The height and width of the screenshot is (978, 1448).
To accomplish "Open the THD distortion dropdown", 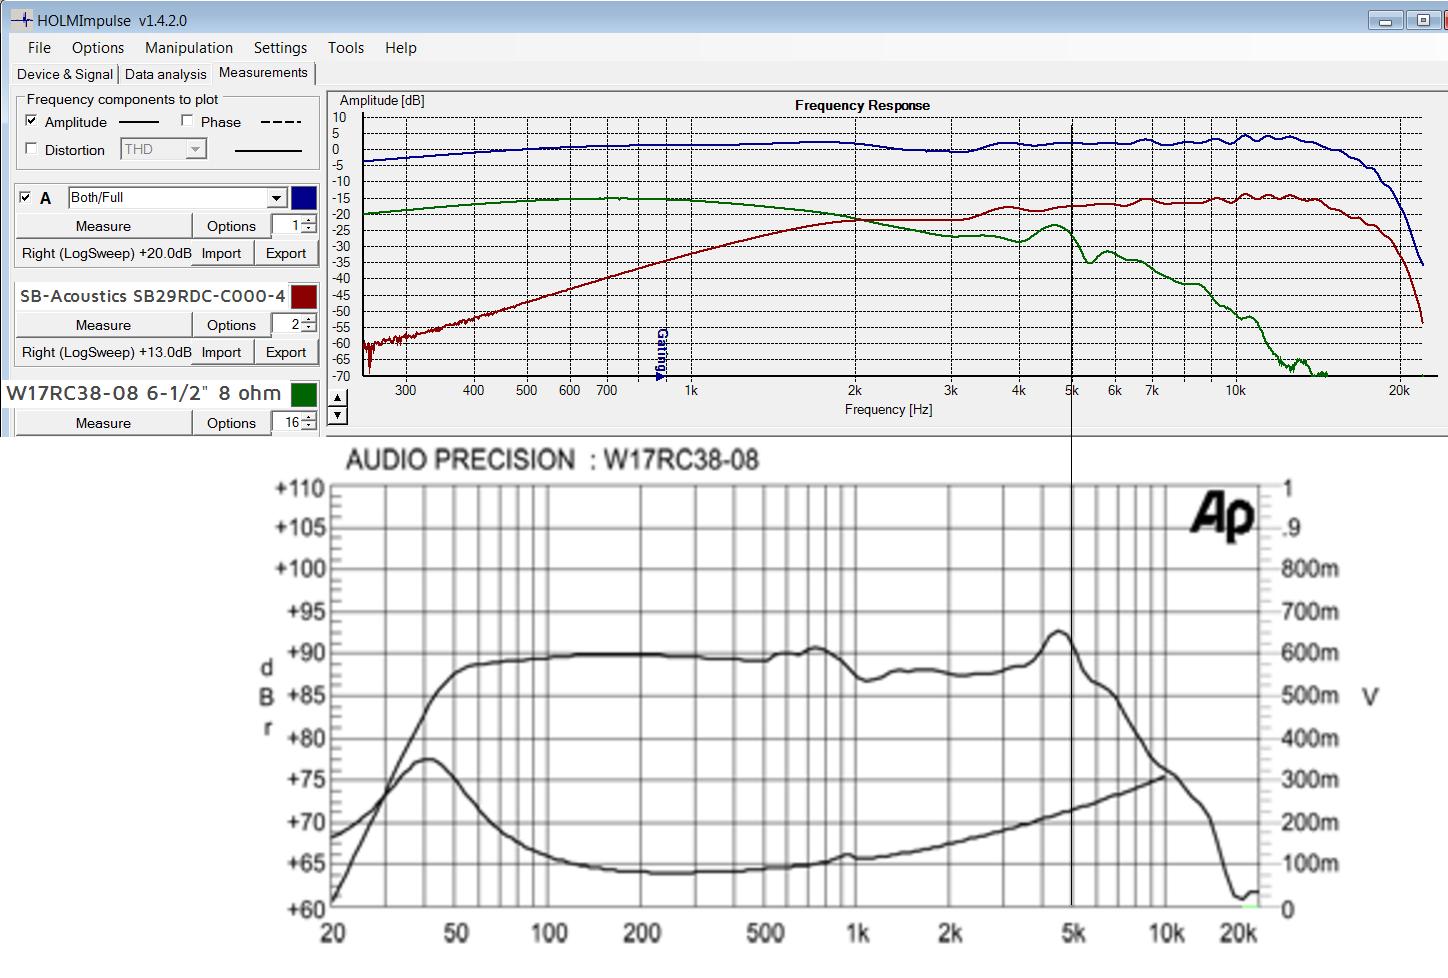I will (x=163, y=149).
